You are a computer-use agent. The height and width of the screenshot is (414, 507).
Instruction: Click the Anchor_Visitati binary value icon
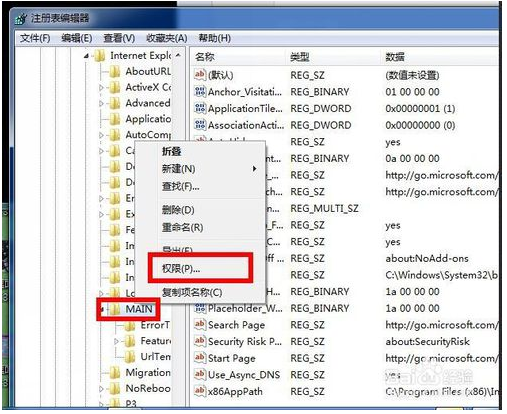pyautogui.click(x=200, y=91)
